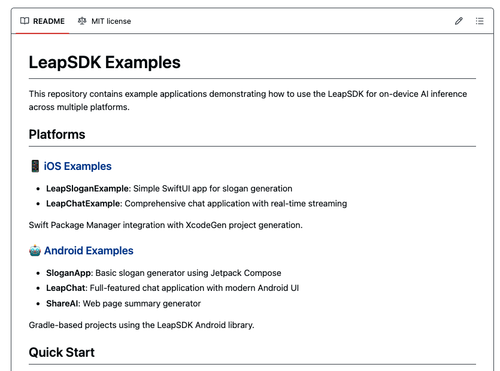Open the README tab
The height and width of the screenshot is (371, 500).
(42, 21)
